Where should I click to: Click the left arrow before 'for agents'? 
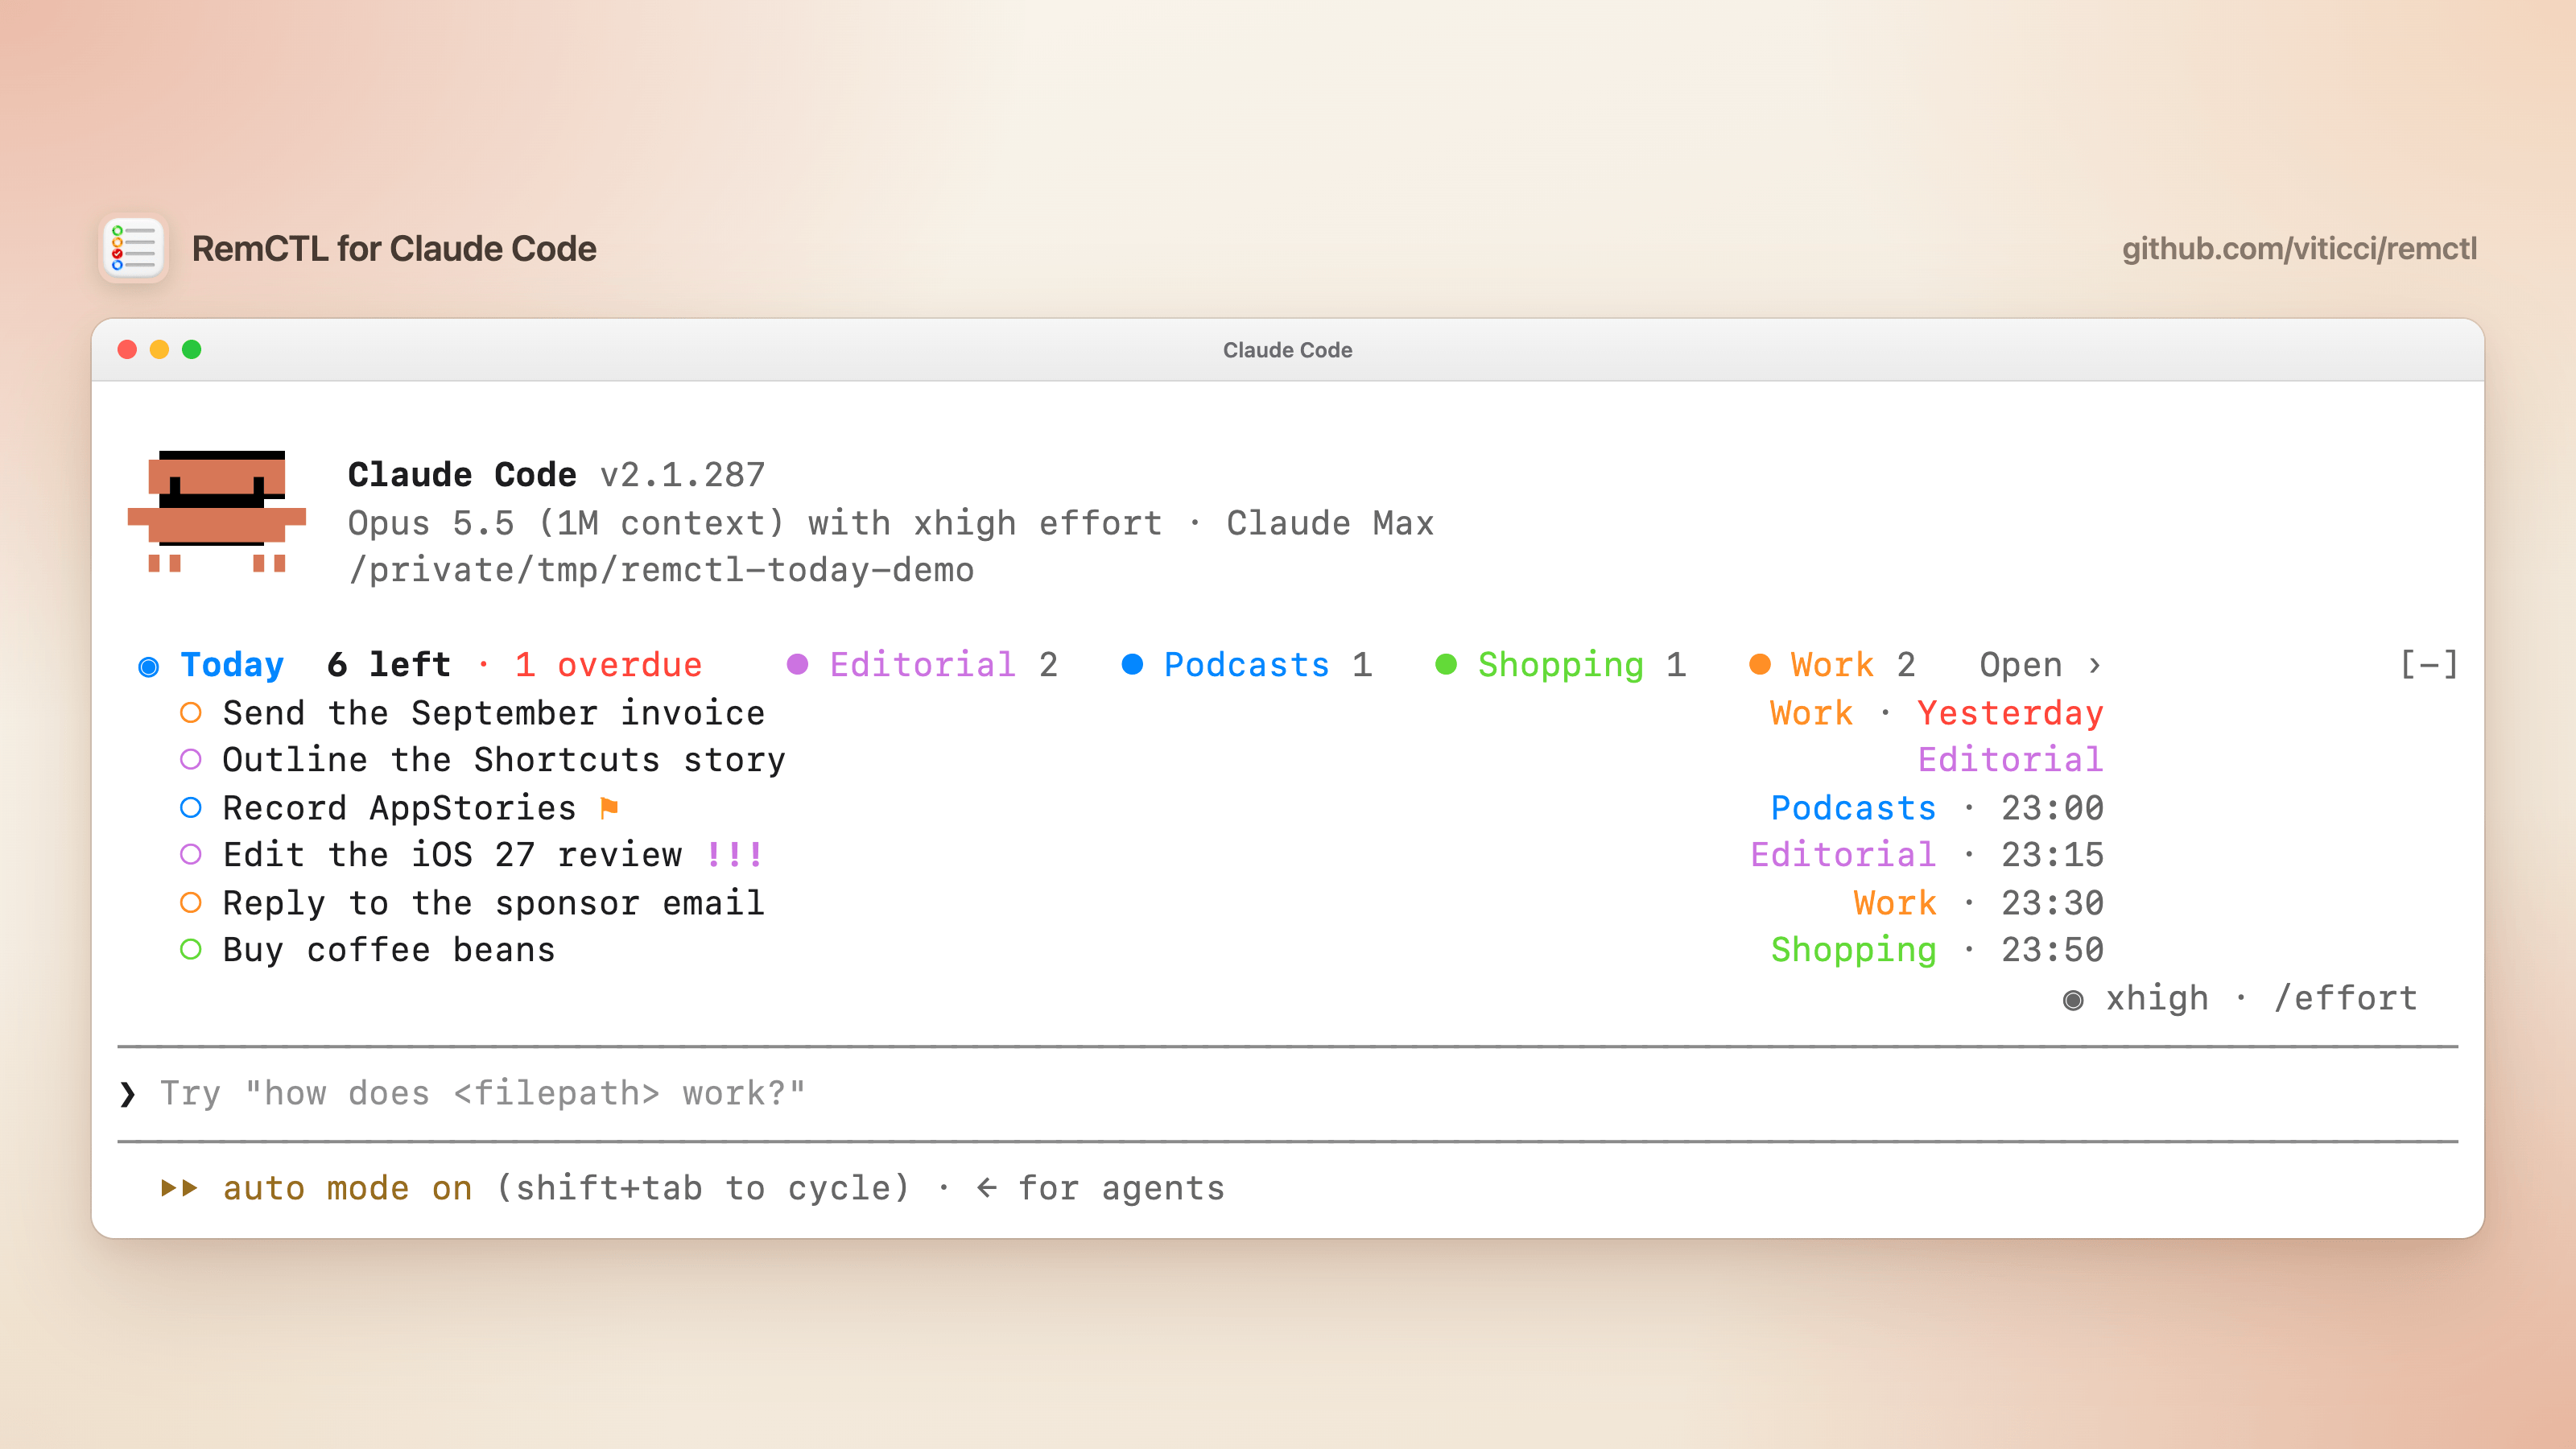click(987, 1188)
